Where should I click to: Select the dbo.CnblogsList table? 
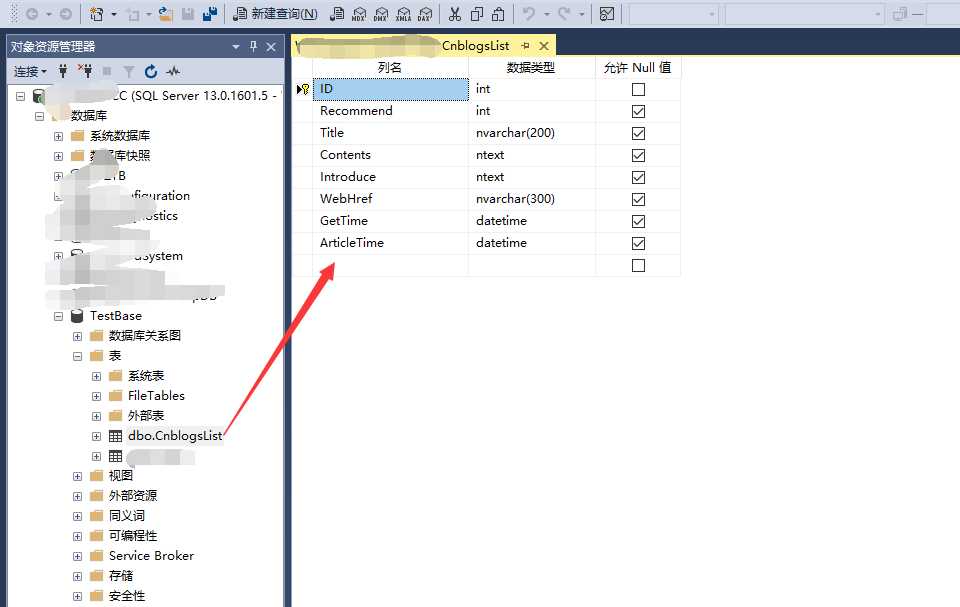coord(174,435)
